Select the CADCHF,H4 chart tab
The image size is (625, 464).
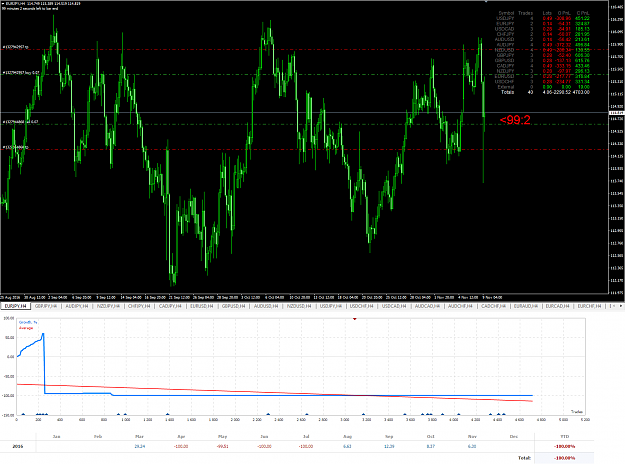click(493, 306)
